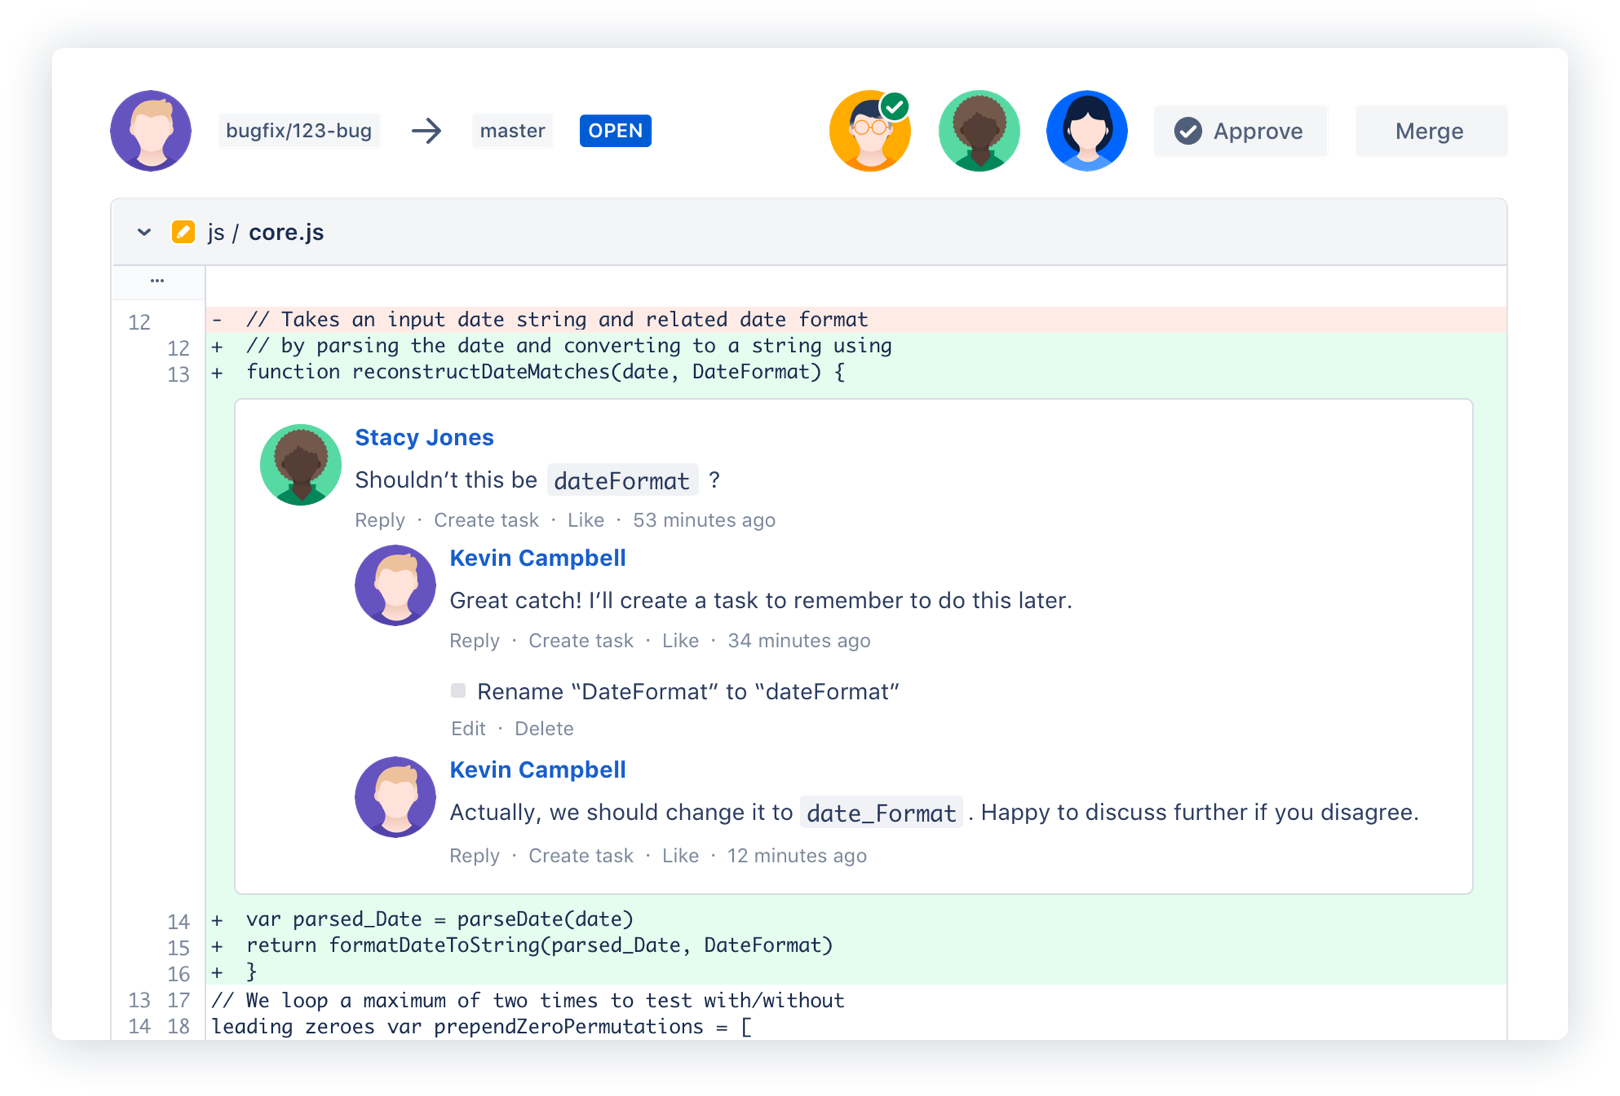
Task: Like Kevin's date_Format comment
Action: click(680, 855)
